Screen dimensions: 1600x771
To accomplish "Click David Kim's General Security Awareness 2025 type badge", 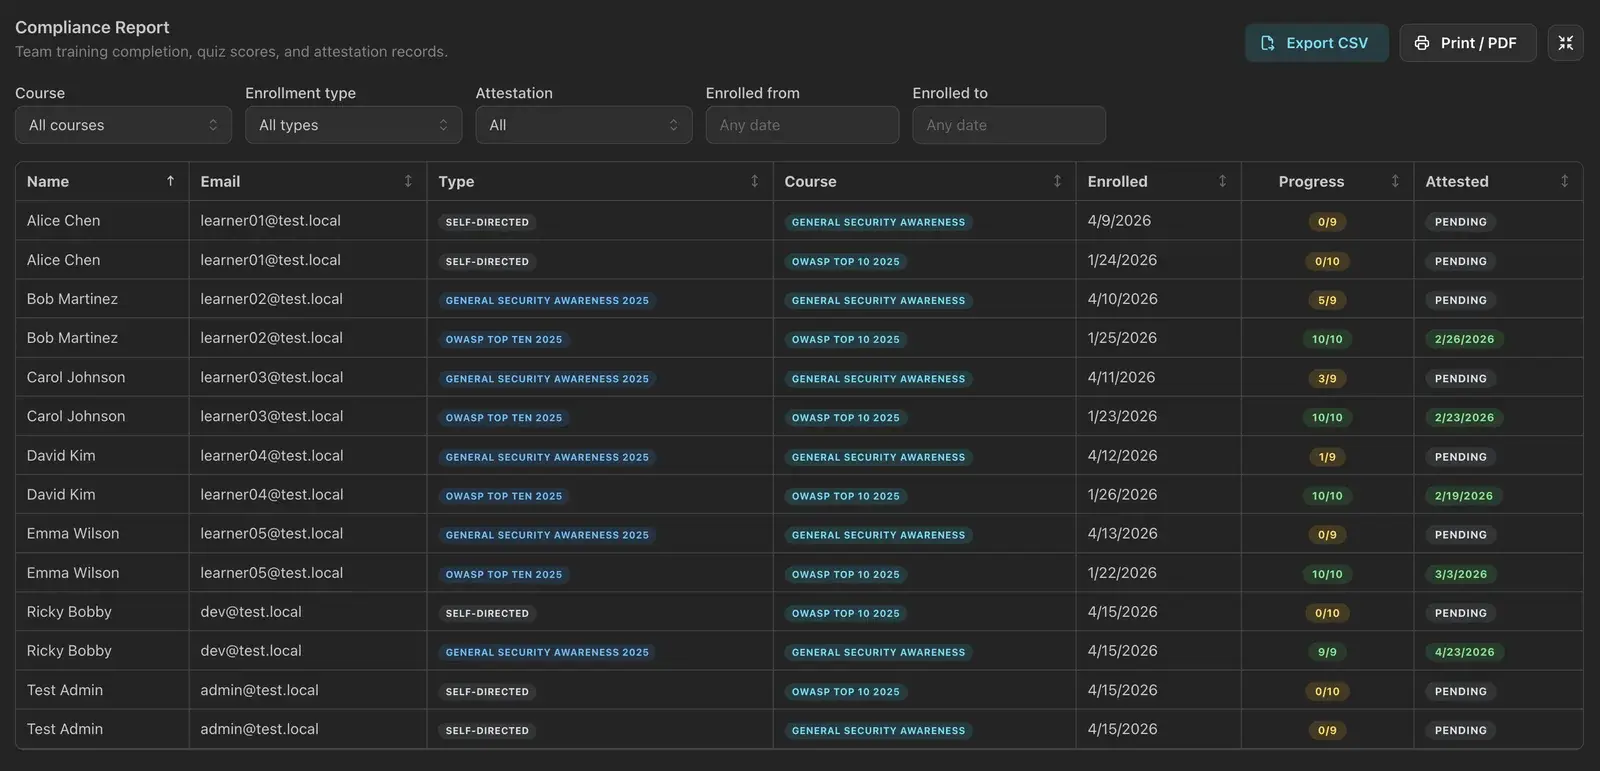I will coord(547,457).
